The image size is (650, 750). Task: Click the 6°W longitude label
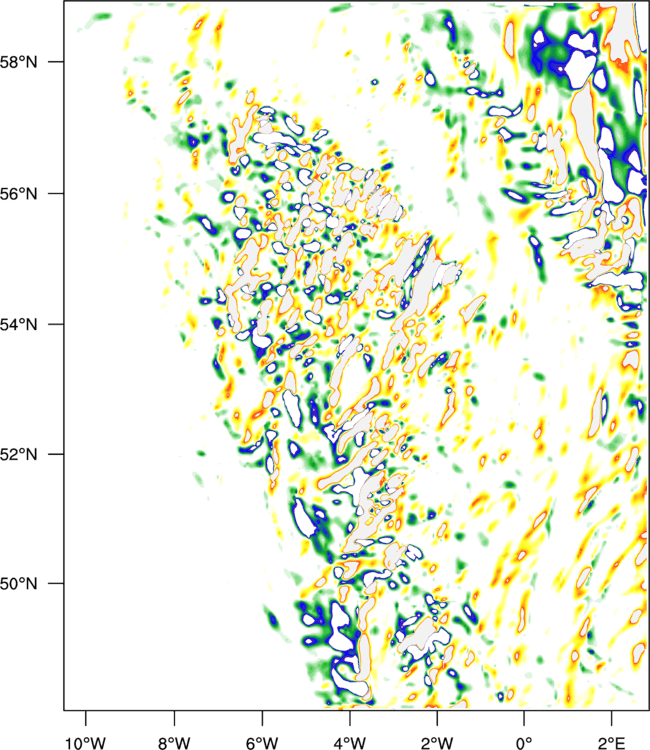tap(262, 743)
